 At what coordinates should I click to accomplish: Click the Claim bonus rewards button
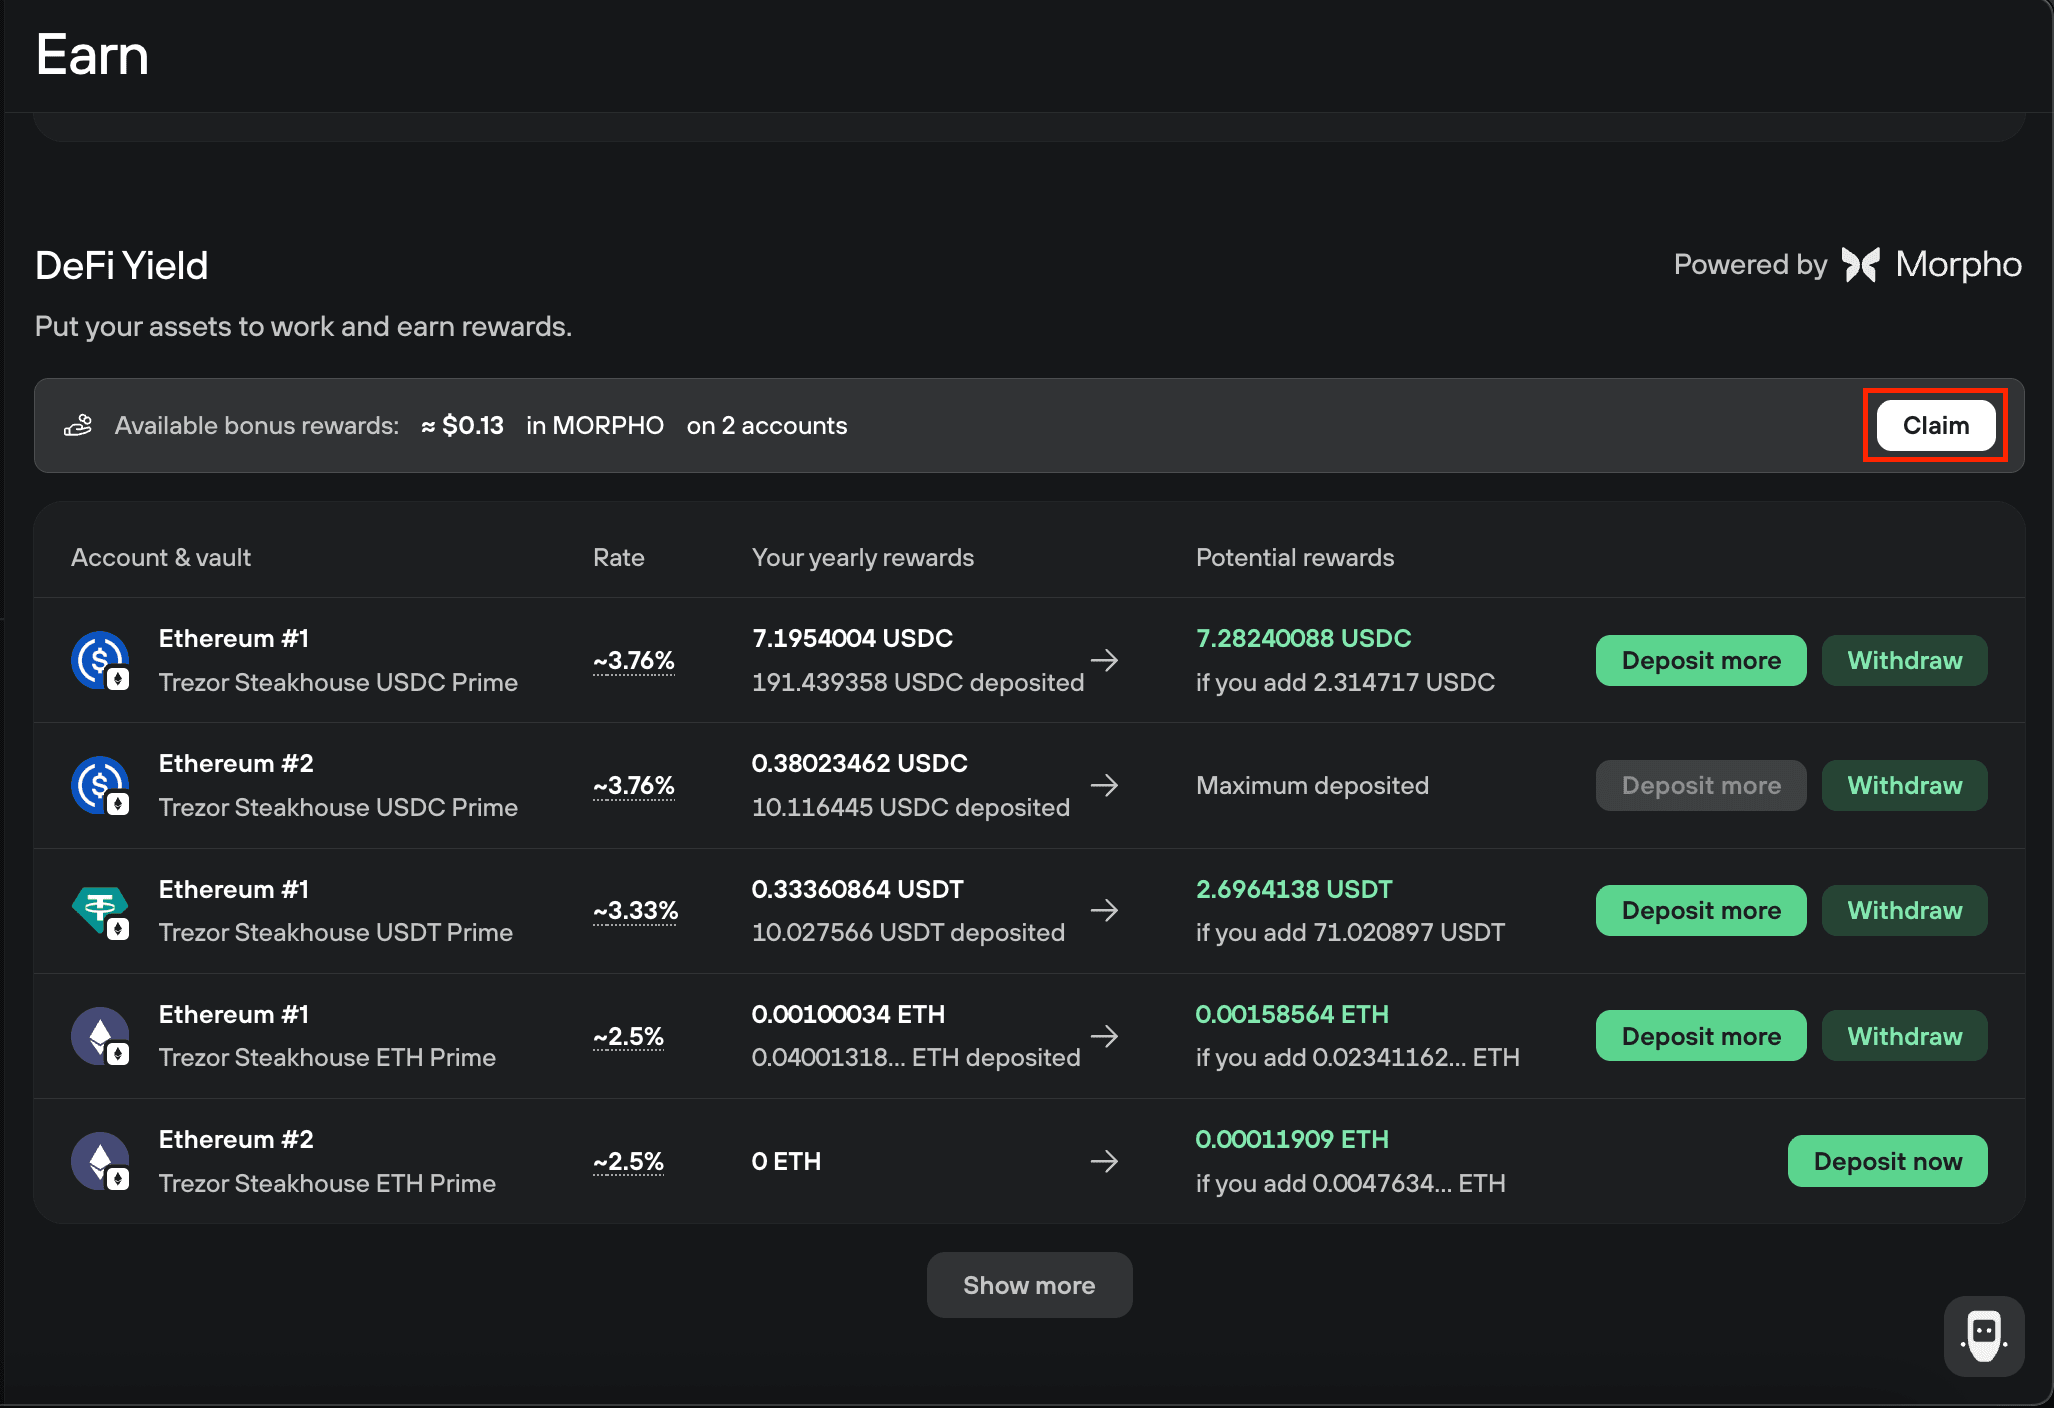(x=1935, y=425)
